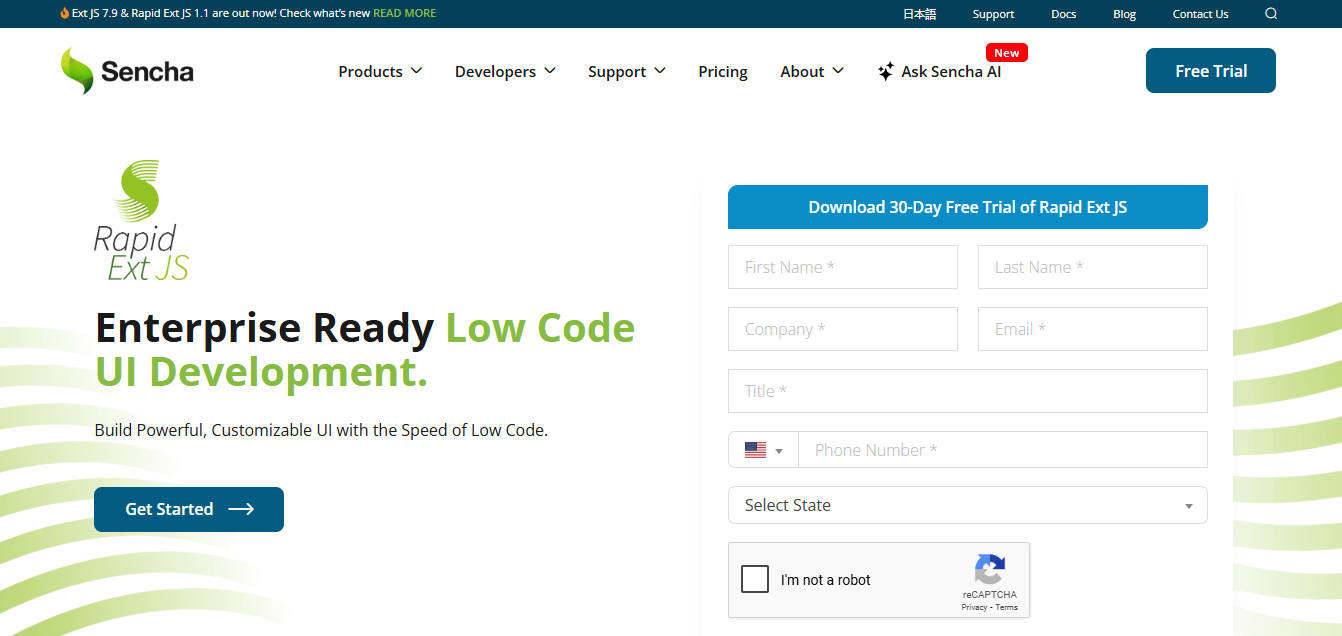Click the arrow on Get Started
This screenshot has width=1342, height=636.
[x=241, y=509]
